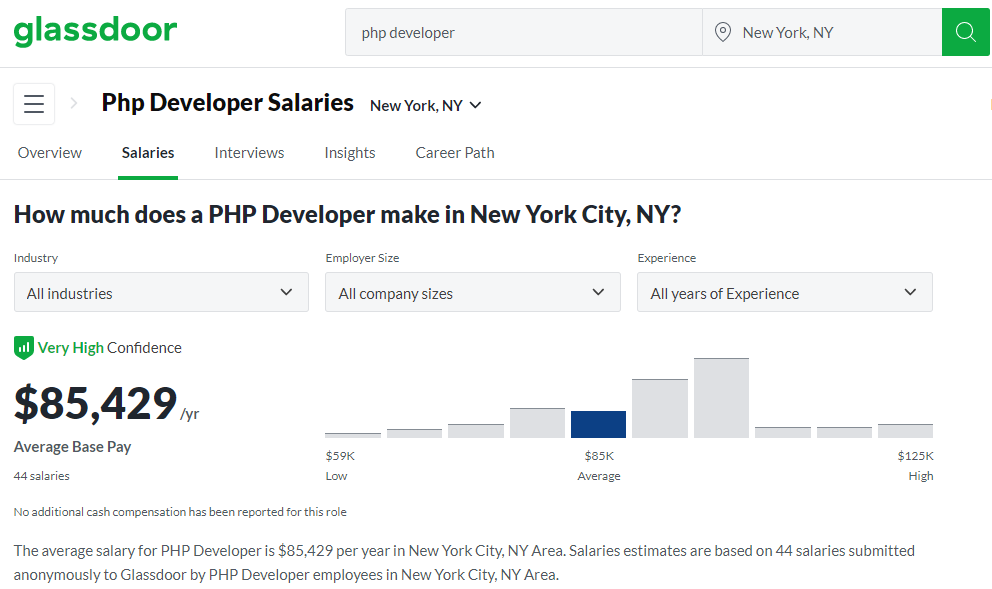Click the Average Base Pay label
The image size is (992, 589).
tap(72, 447)
